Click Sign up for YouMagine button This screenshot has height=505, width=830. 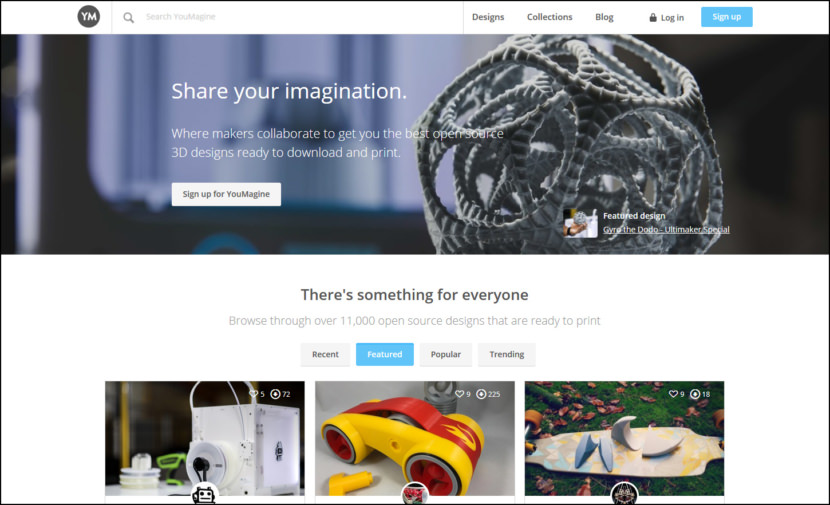(x=226, y=194)
